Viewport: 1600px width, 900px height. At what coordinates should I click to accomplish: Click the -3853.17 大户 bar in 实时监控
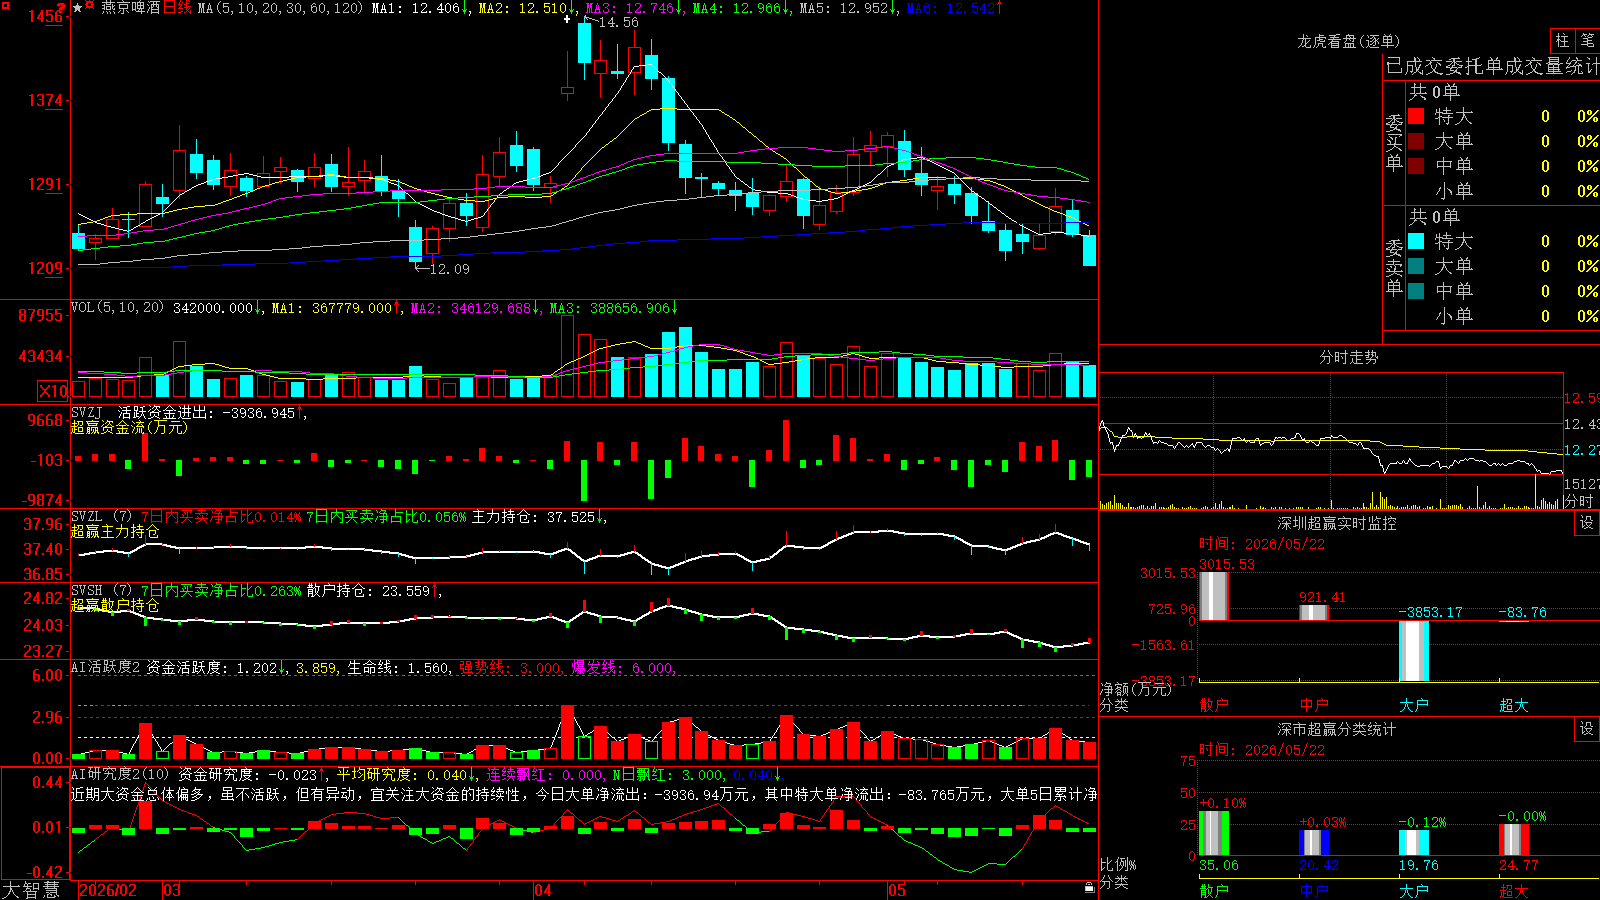(1414, 650)
